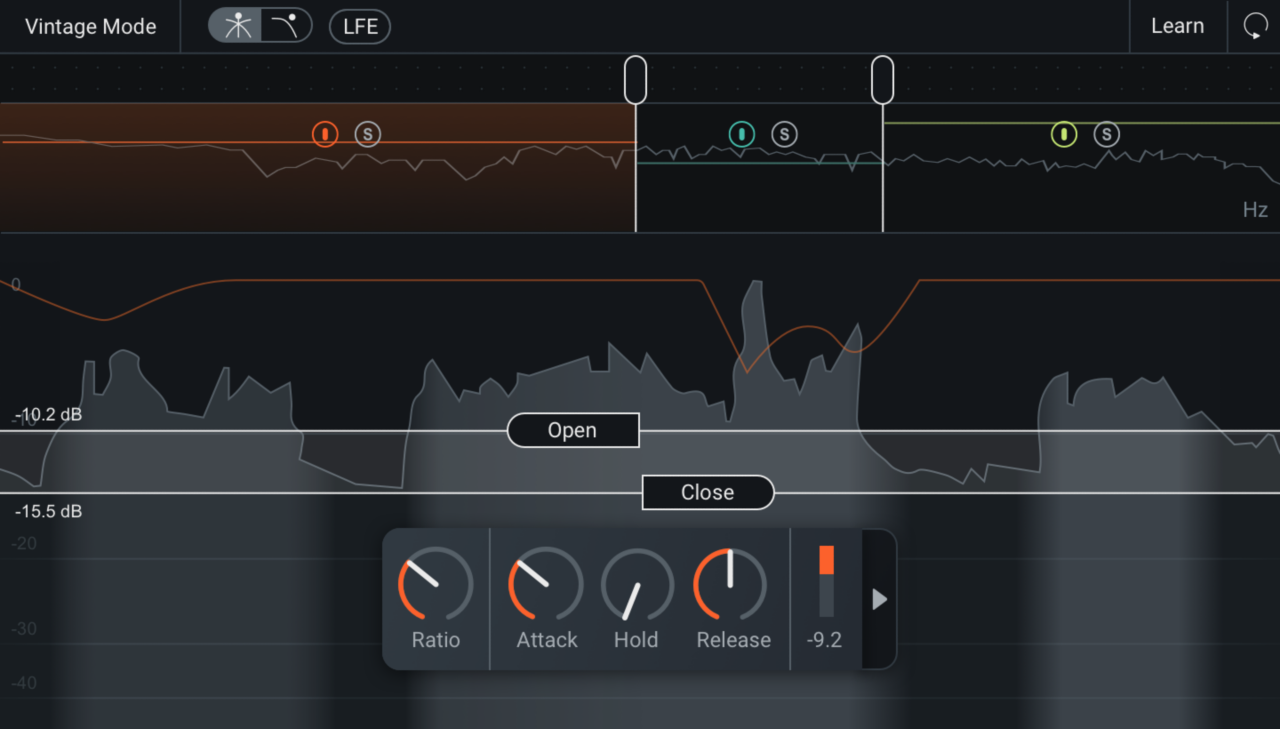Click the Release knob
The image size is (1280, 729).
pyautogui.click(x=731, y=585)
